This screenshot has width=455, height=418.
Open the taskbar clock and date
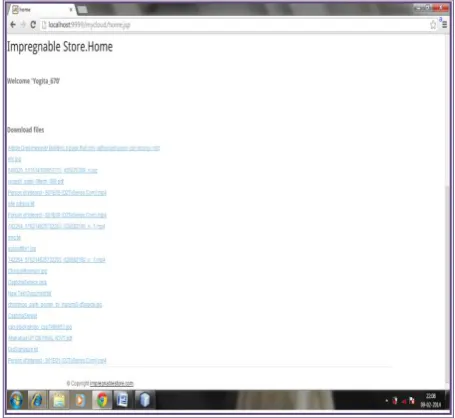pyautogui.click(x=431, y=400)
